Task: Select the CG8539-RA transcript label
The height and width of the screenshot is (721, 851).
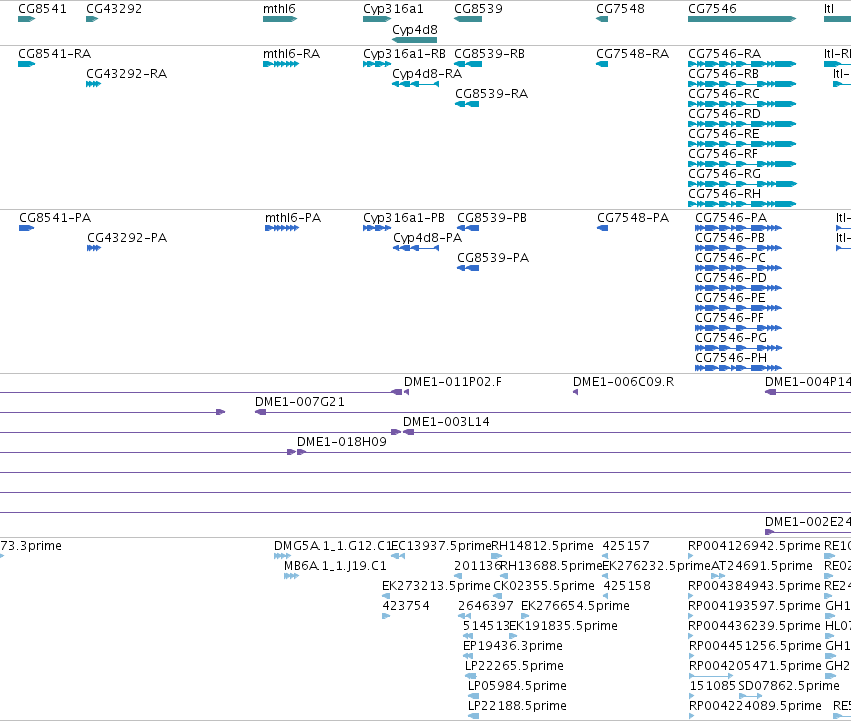Action: coord(492,94)
